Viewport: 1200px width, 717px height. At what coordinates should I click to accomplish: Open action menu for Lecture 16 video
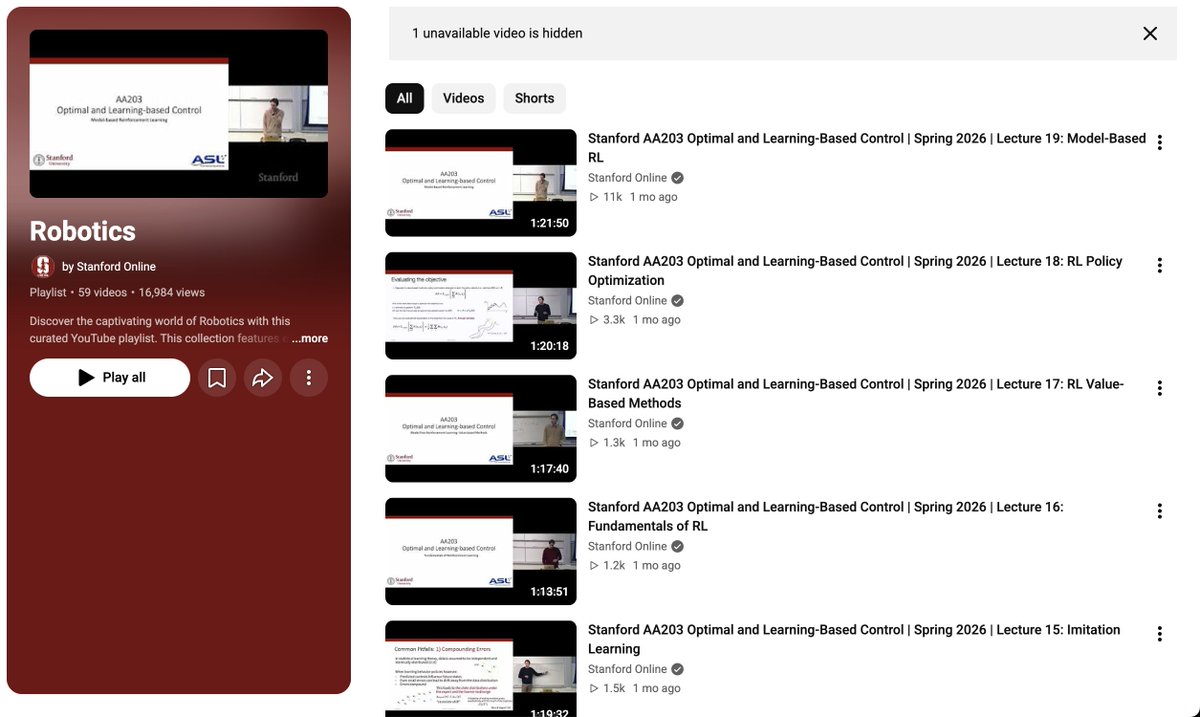1160,511
